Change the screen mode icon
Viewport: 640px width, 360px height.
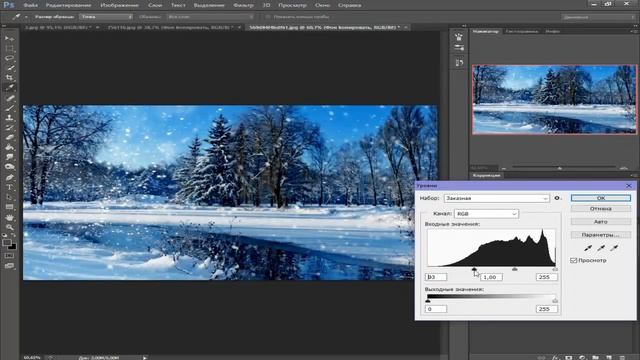coord(9,266)
